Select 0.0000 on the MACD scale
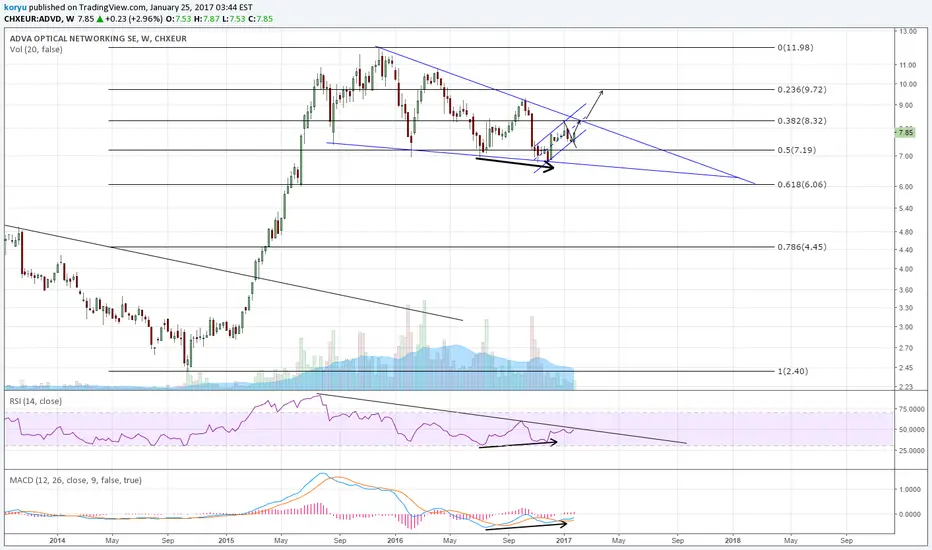 point(911,514)
